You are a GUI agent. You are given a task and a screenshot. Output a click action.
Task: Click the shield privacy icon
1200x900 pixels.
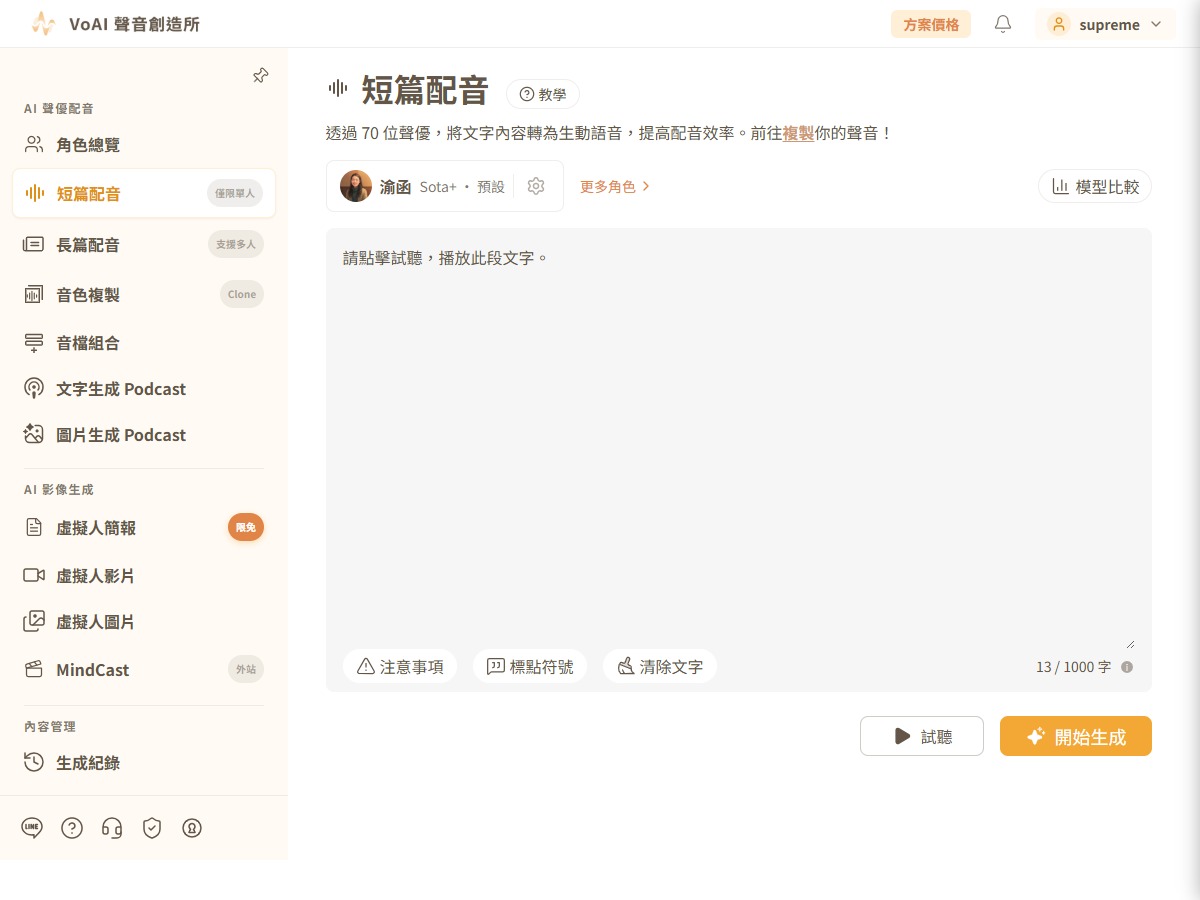click(x=152, y=828)
